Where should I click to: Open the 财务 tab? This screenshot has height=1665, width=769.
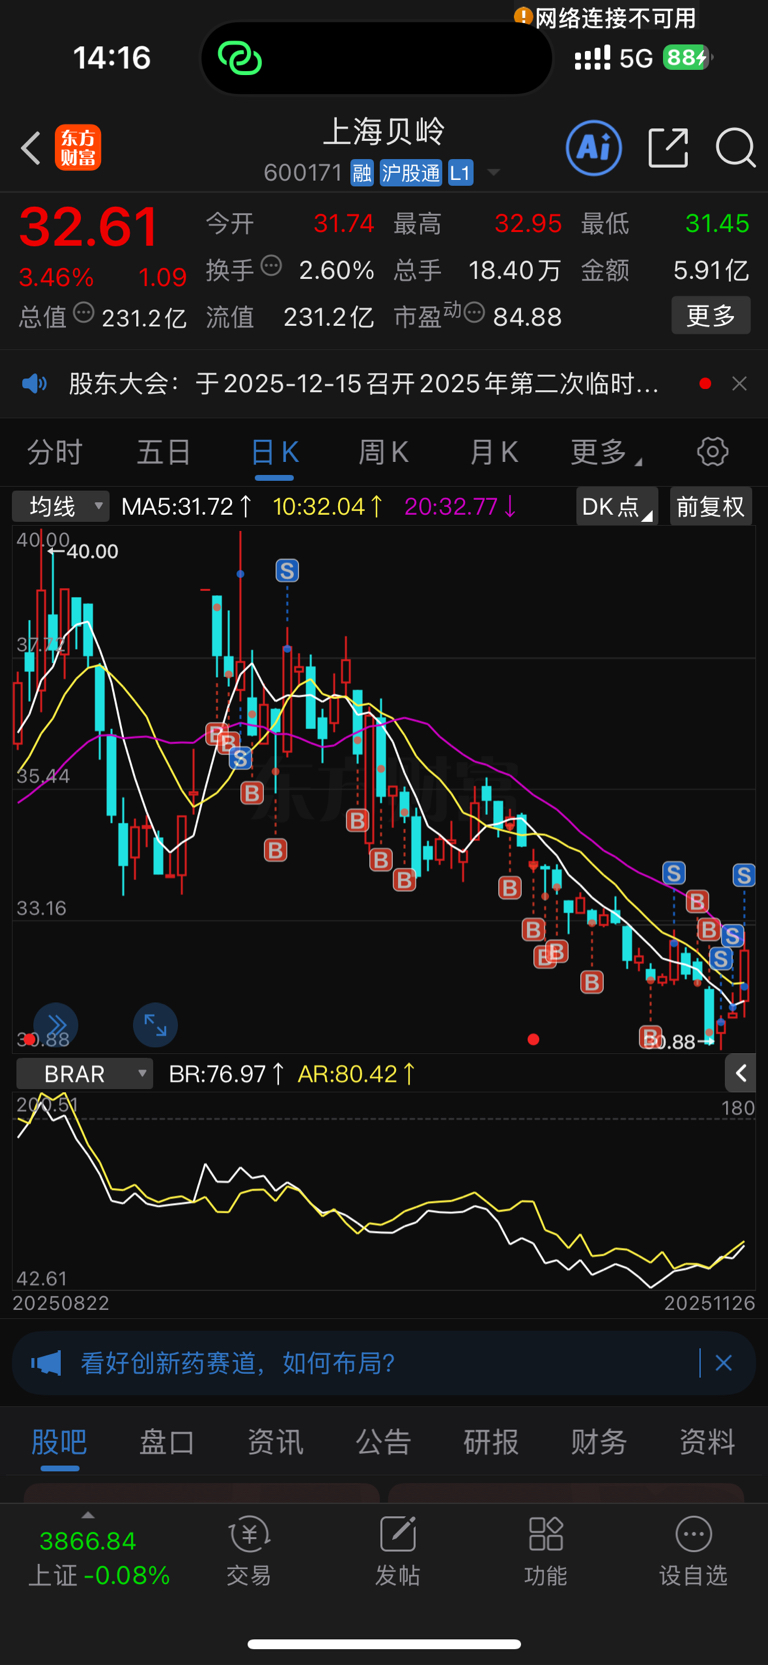tap(599, 1442)
